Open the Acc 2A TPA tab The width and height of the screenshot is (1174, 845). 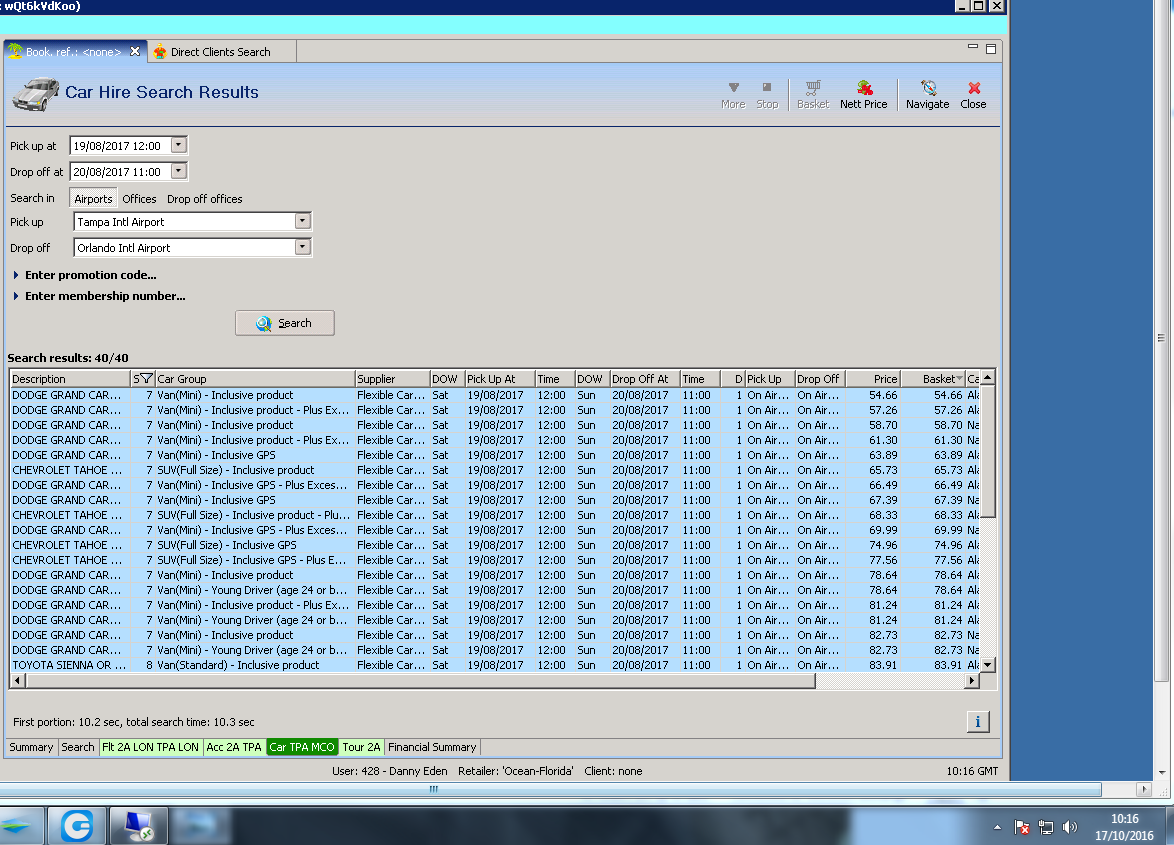234,747
